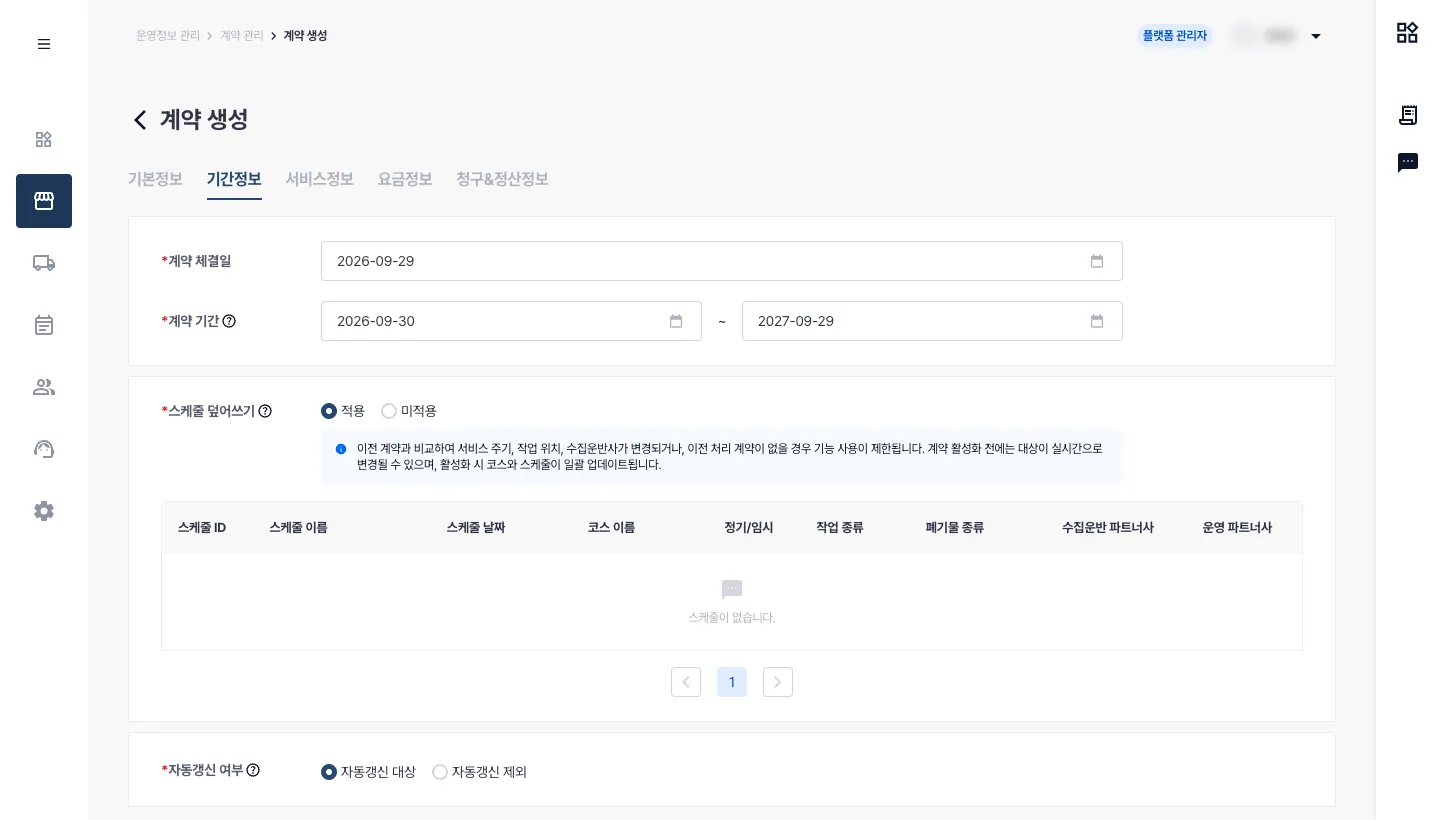This screenshot has height=820, width=1440.
Task: Switch to the 기본정보 tab
Action: point(155,179)
